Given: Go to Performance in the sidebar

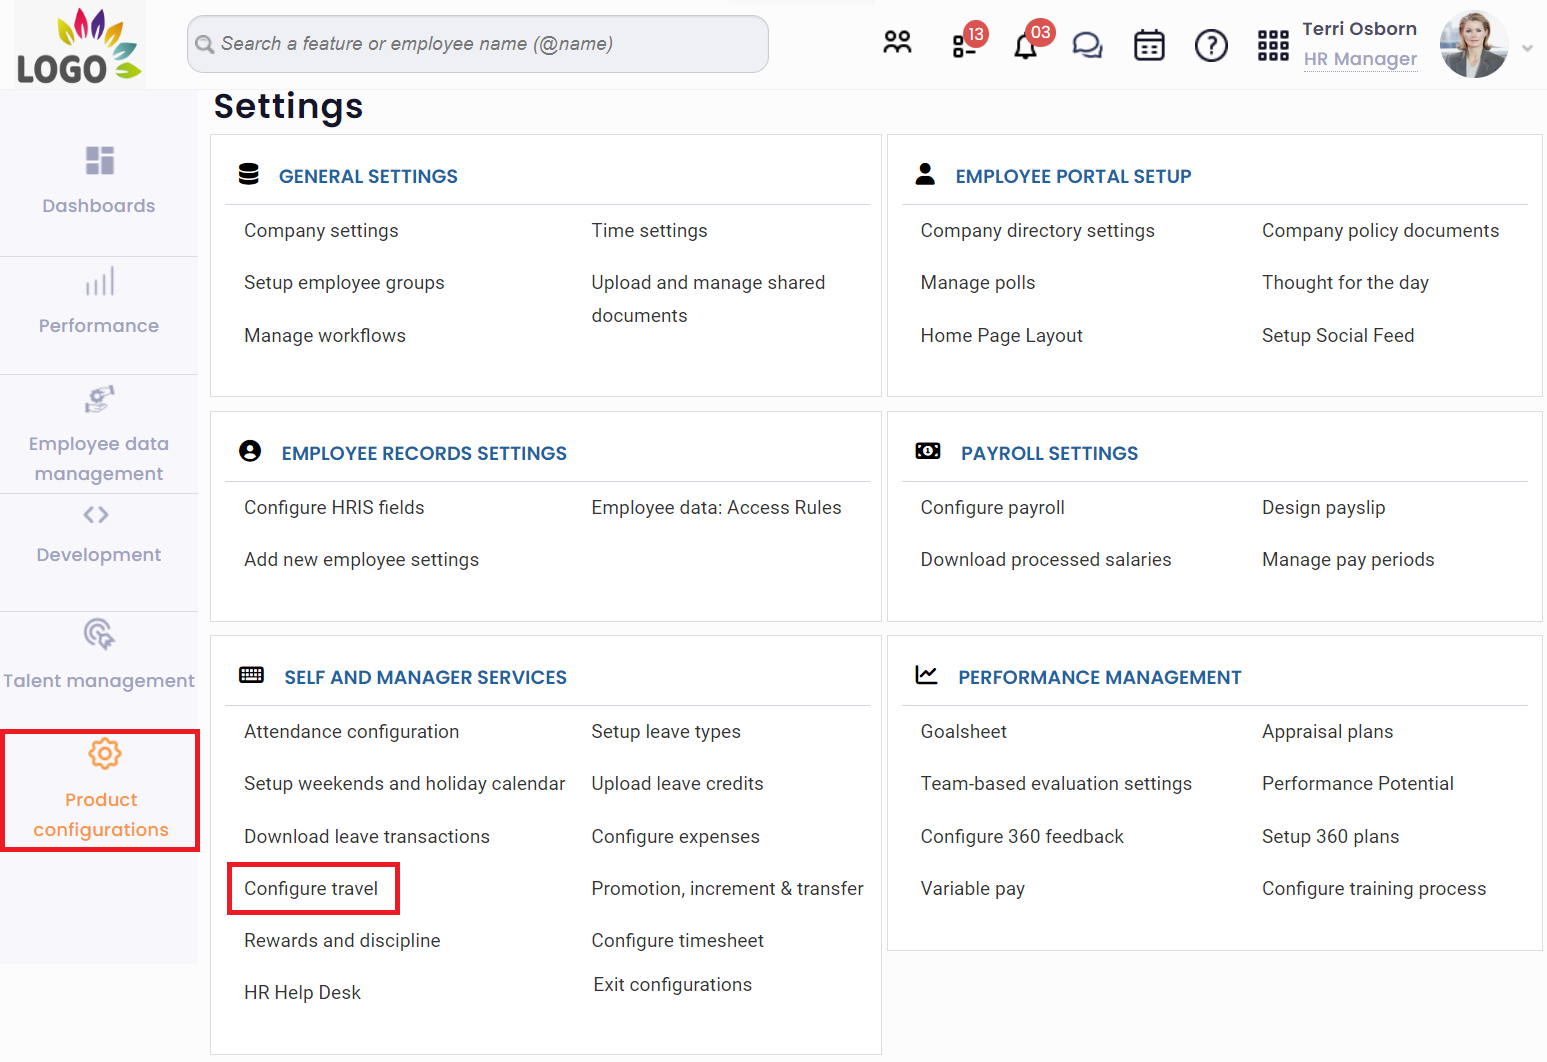Looking at the screenshot, I should 99,300.
